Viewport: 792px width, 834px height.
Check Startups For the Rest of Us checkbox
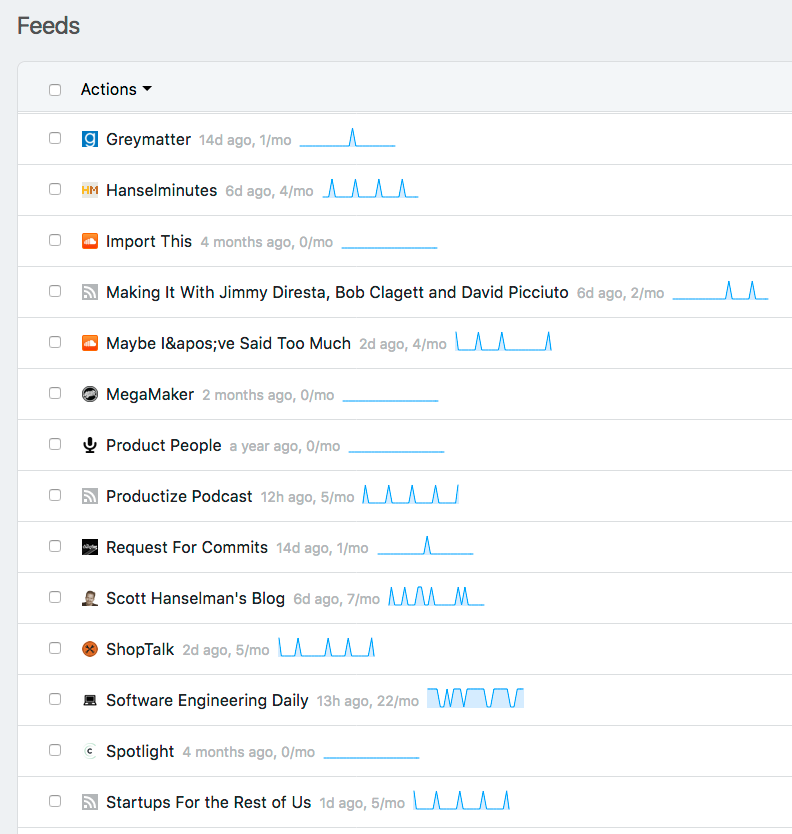(55, 801)
